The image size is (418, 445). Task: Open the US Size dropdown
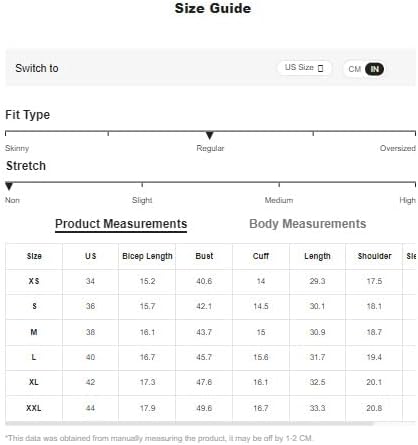coord(304,68)
